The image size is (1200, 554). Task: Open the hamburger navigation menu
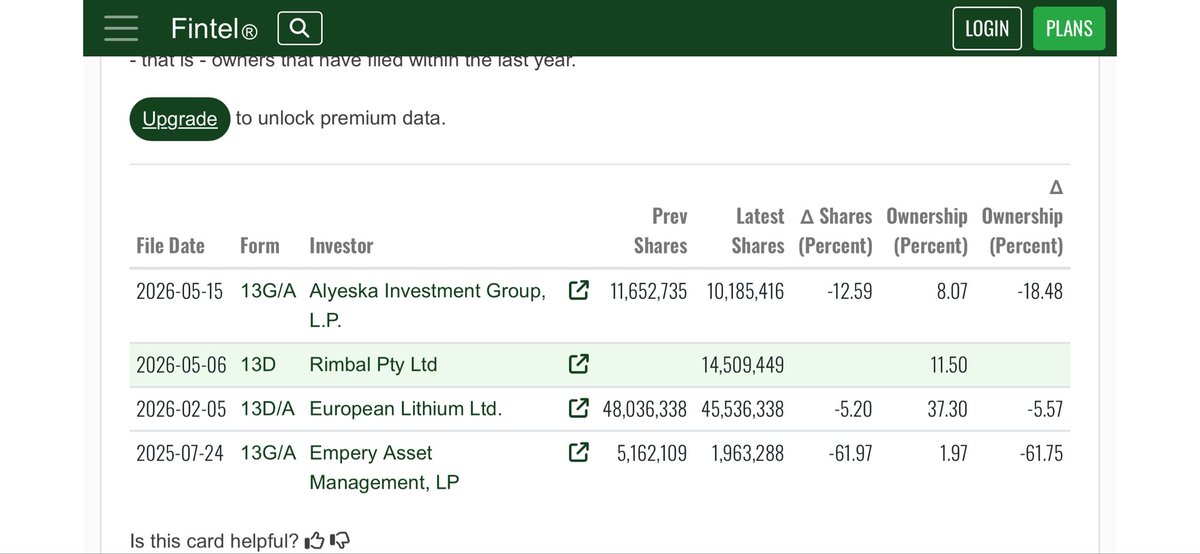click(x=122, y=28)
